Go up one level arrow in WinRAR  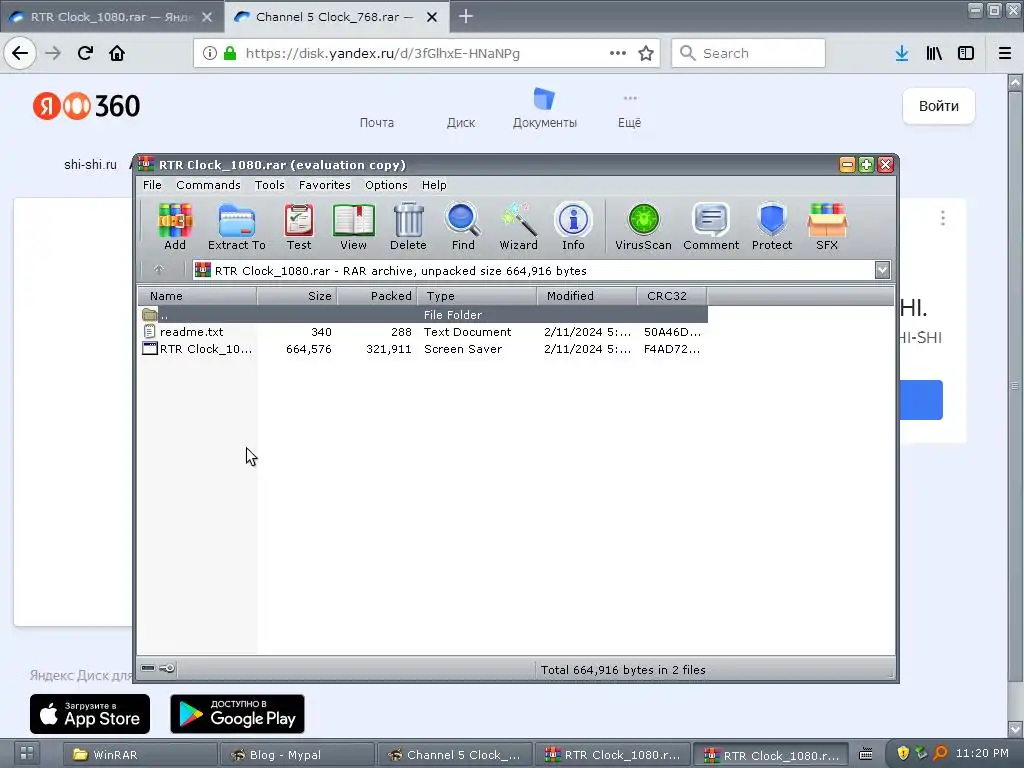(159, 270)
